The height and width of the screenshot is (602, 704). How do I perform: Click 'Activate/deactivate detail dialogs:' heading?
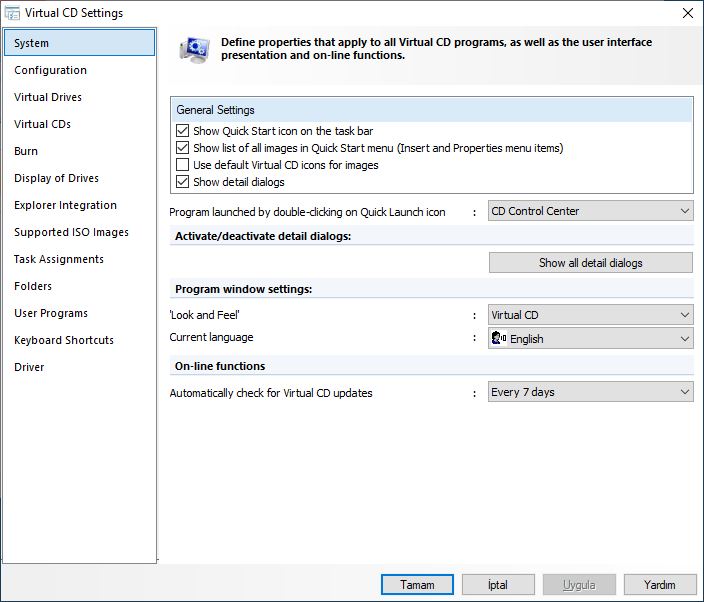pyautogui.click(x=263, y=236)
